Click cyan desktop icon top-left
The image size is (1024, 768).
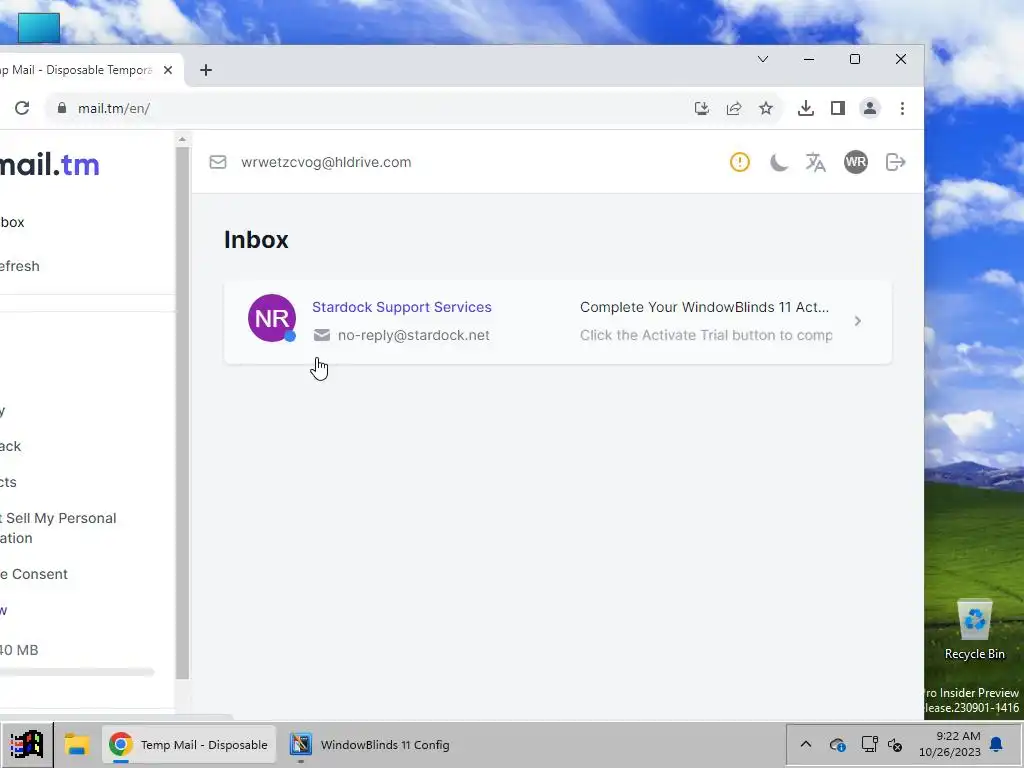pyautogui.click(x=39, y=28)
